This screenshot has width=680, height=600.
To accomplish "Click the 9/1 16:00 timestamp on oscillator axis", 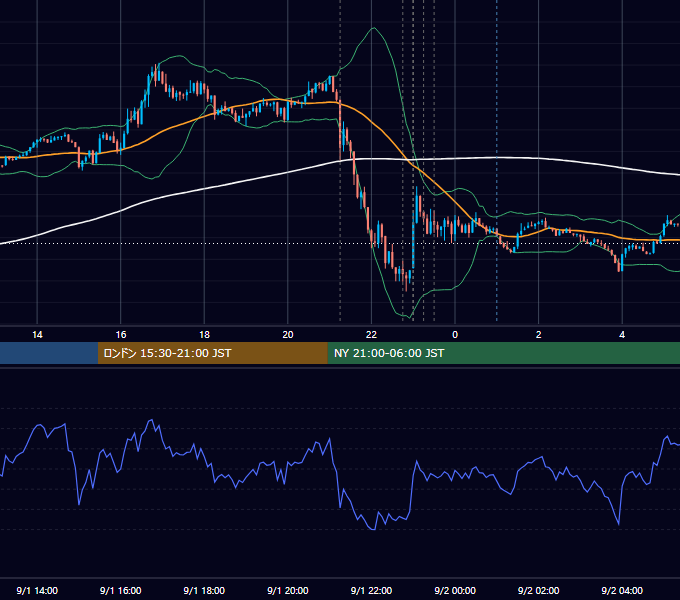I will tap(121, 590).
